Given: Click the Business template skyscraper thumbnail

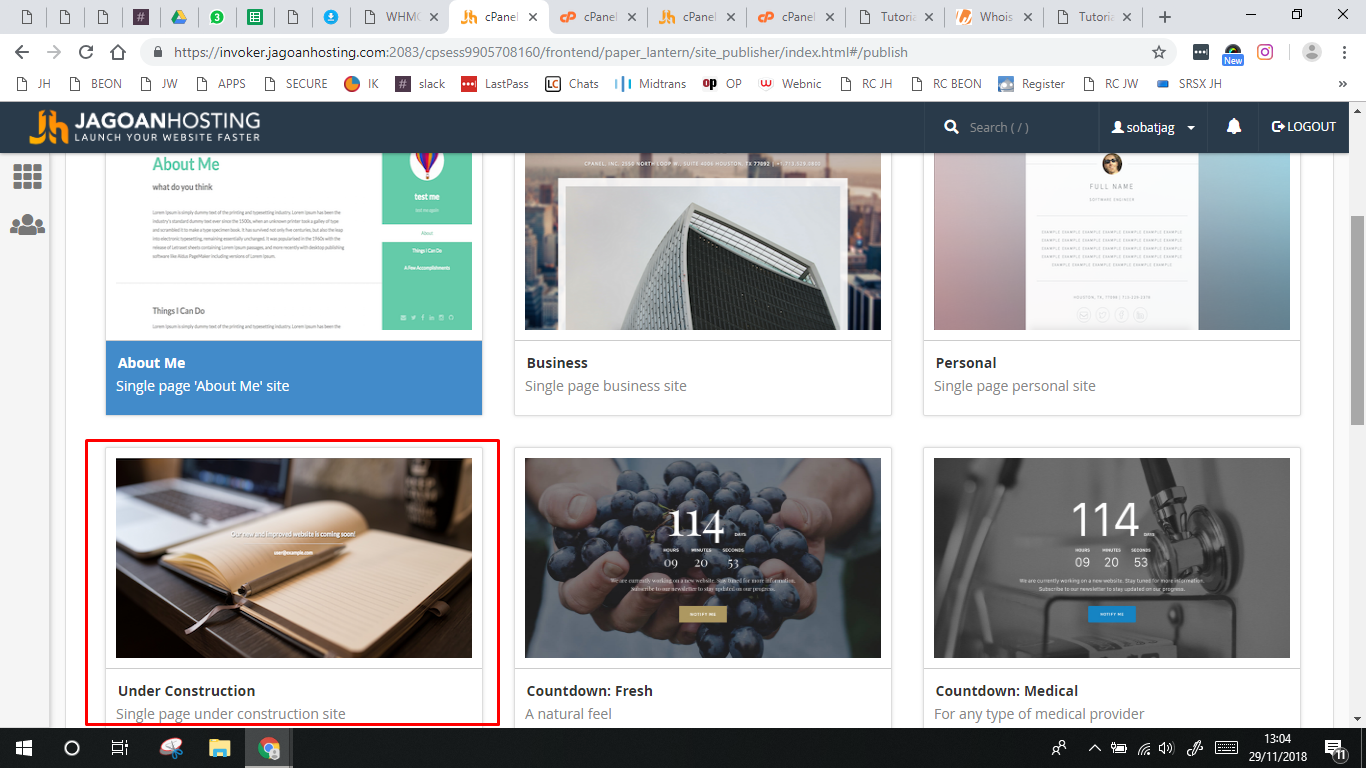Looking at the screenshot, I should click(x=703, y=241).
